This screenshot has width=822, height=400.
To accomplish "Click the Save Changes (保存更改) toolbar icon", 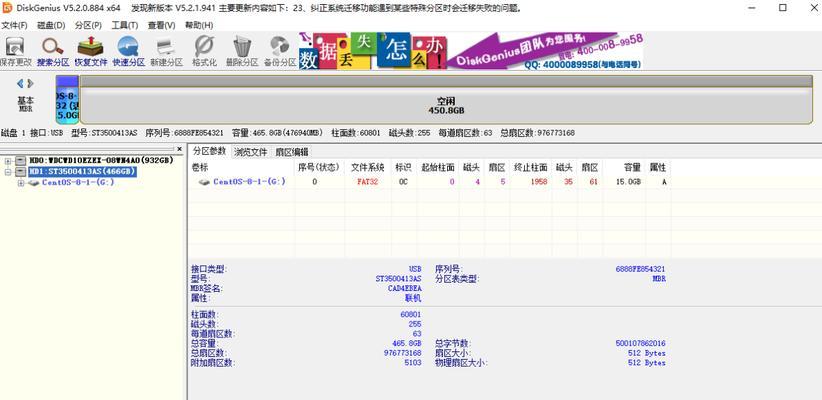I will 15,51.
